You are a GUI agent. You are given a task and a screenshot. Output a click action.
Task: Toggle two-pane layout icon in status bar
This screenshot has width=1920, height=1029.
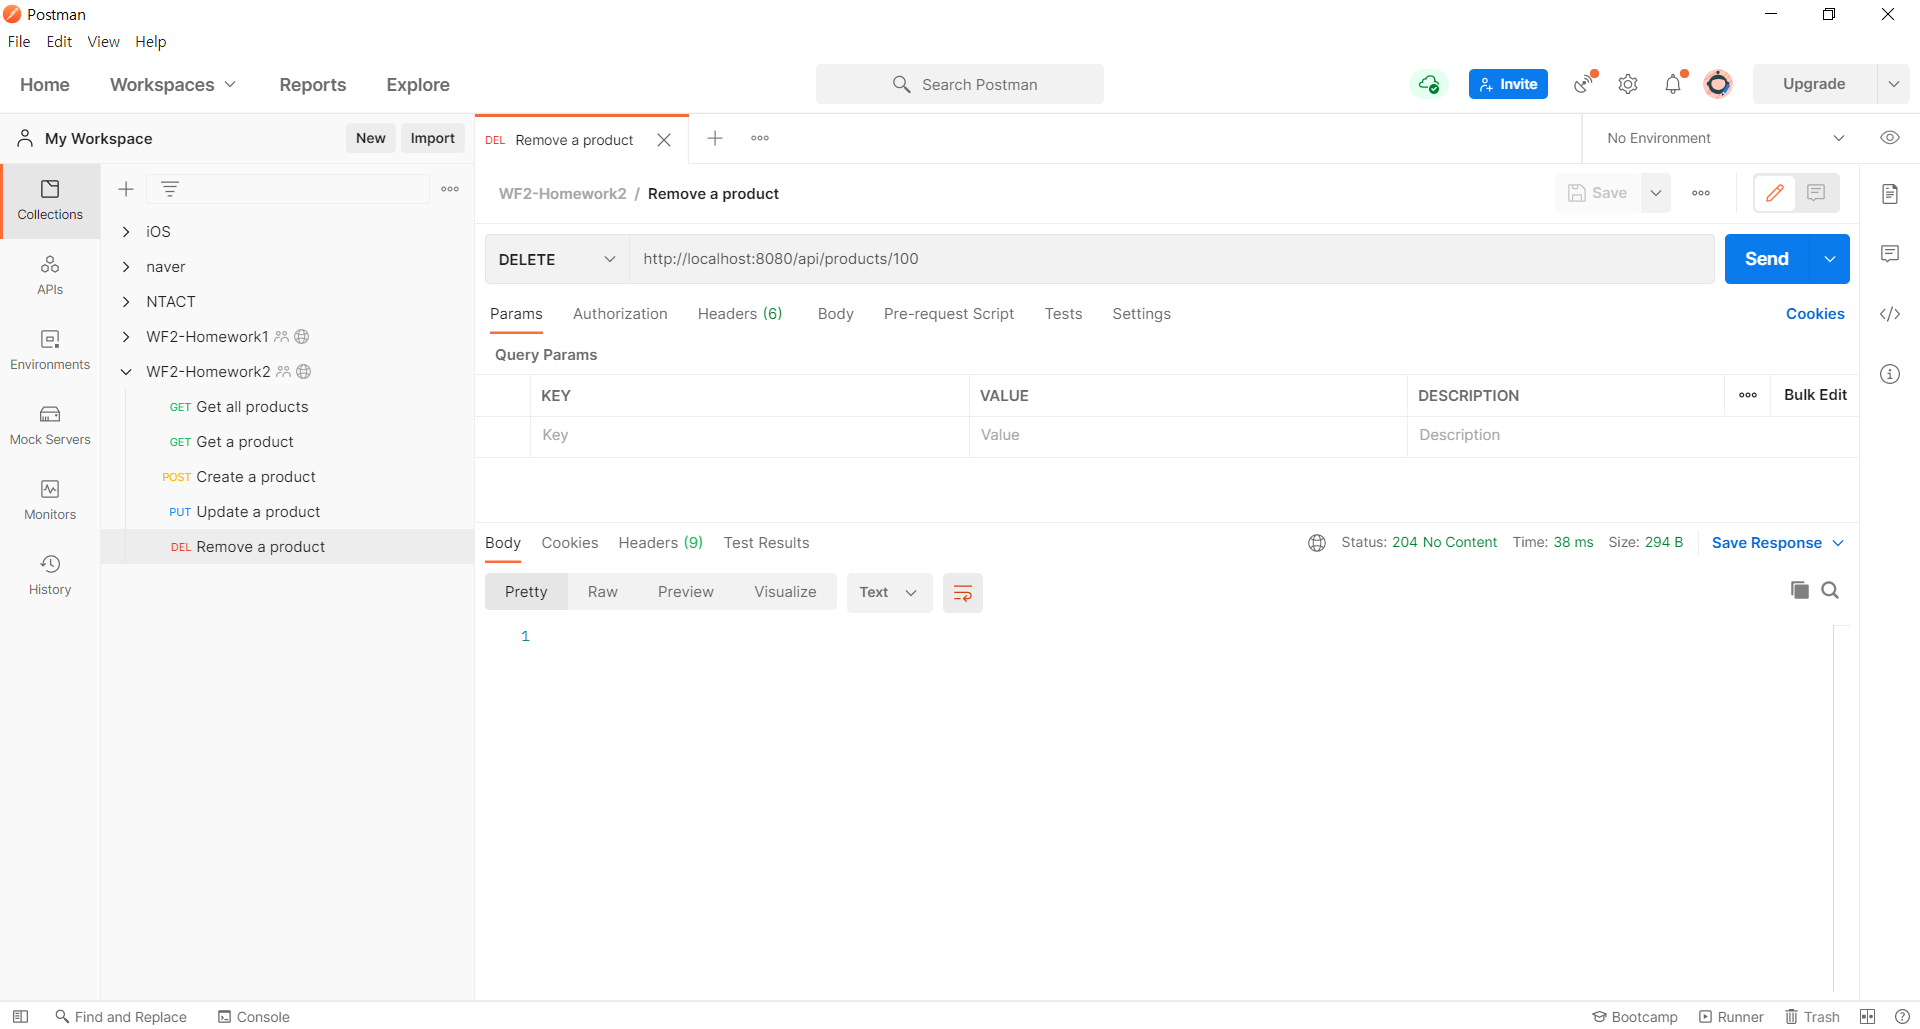point(1867,1016)
